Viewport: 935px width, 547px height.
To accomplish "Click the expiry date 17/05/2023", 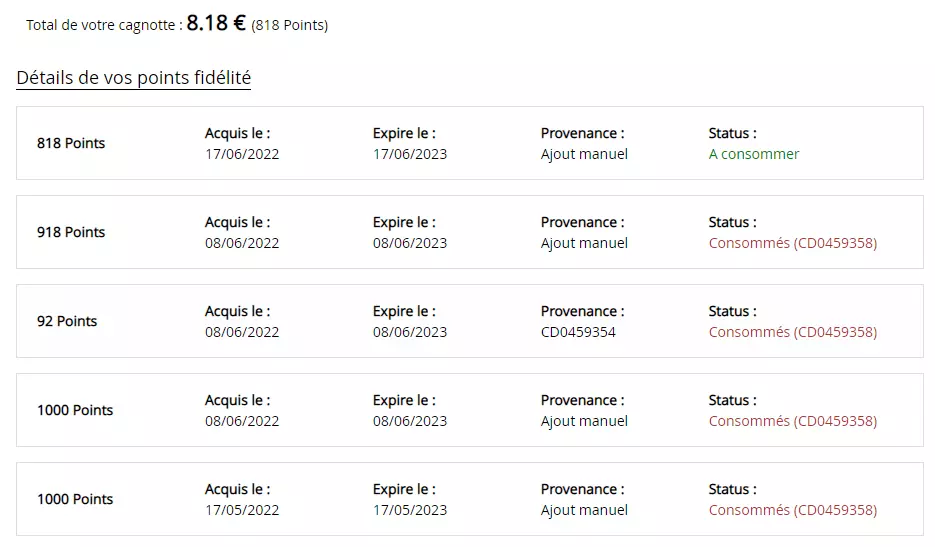I will click(x=410, y=510).
